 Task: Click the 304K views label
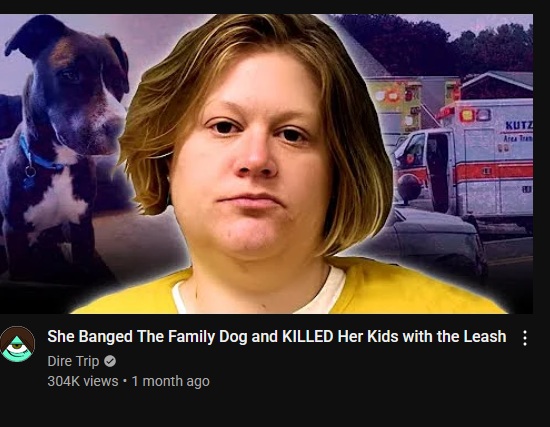(83, 381)
